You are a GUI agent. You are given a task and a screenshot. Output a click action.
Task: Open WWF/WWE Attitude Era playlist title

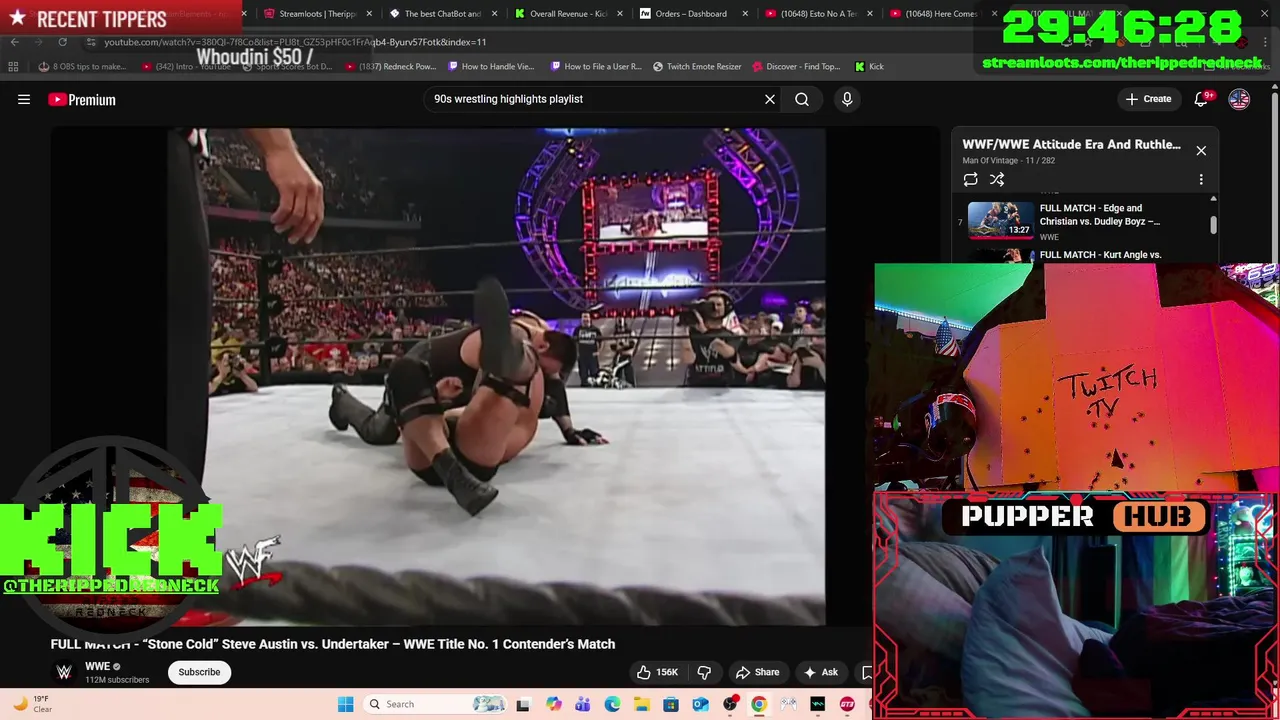pos(1071,144)
